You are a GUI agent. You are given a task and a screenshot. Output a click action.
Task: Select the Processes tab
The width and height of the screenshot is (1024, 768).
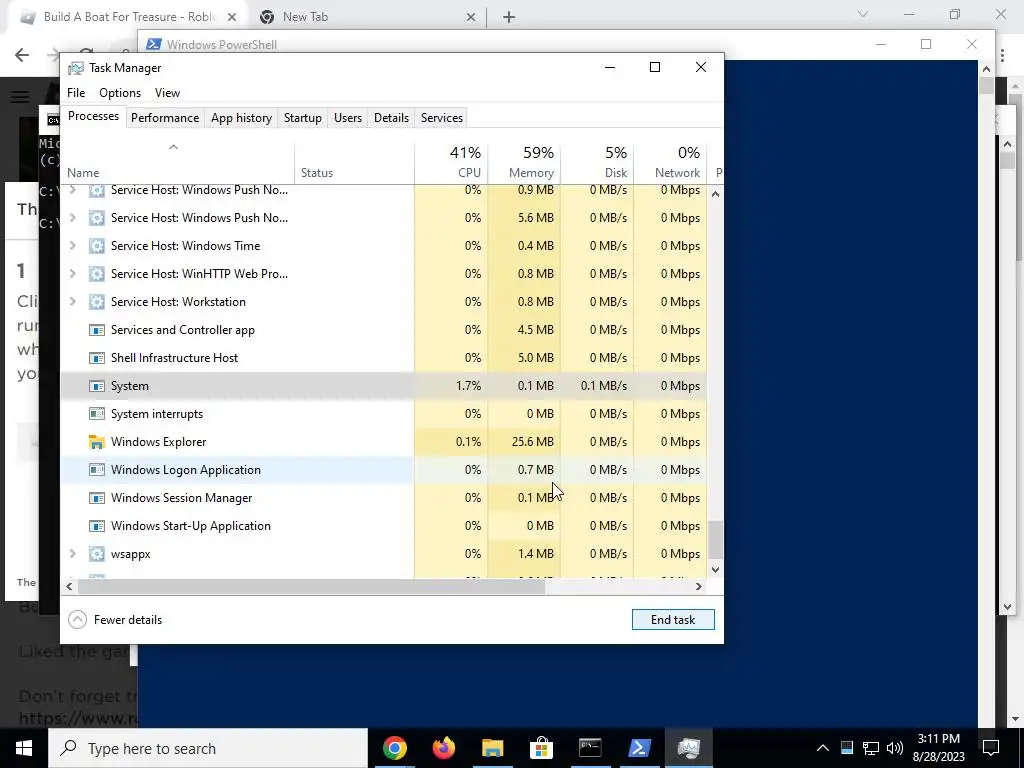[x=93, y=116]
